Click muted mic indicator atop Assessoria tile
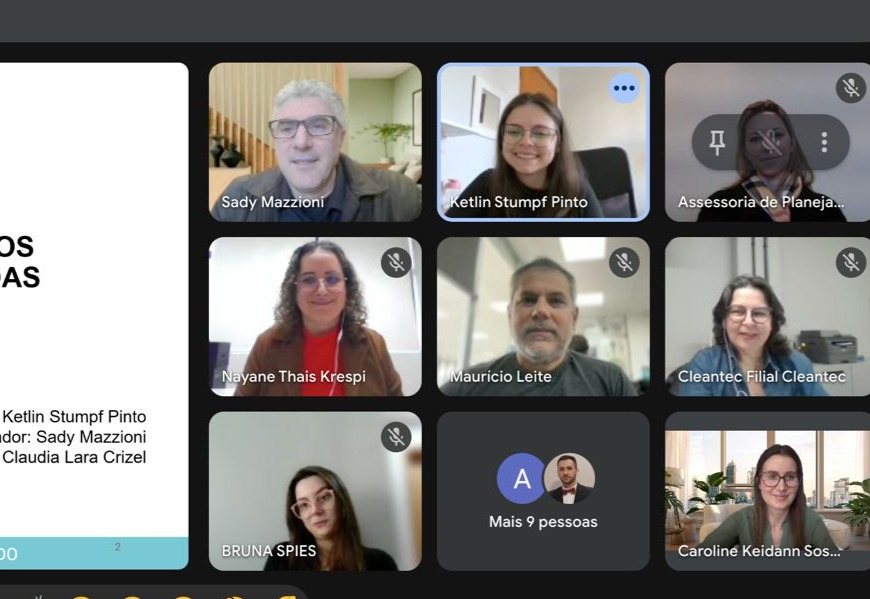Viewport: 870px width, 599px height. pyautogui.click(x=851, y=88)
